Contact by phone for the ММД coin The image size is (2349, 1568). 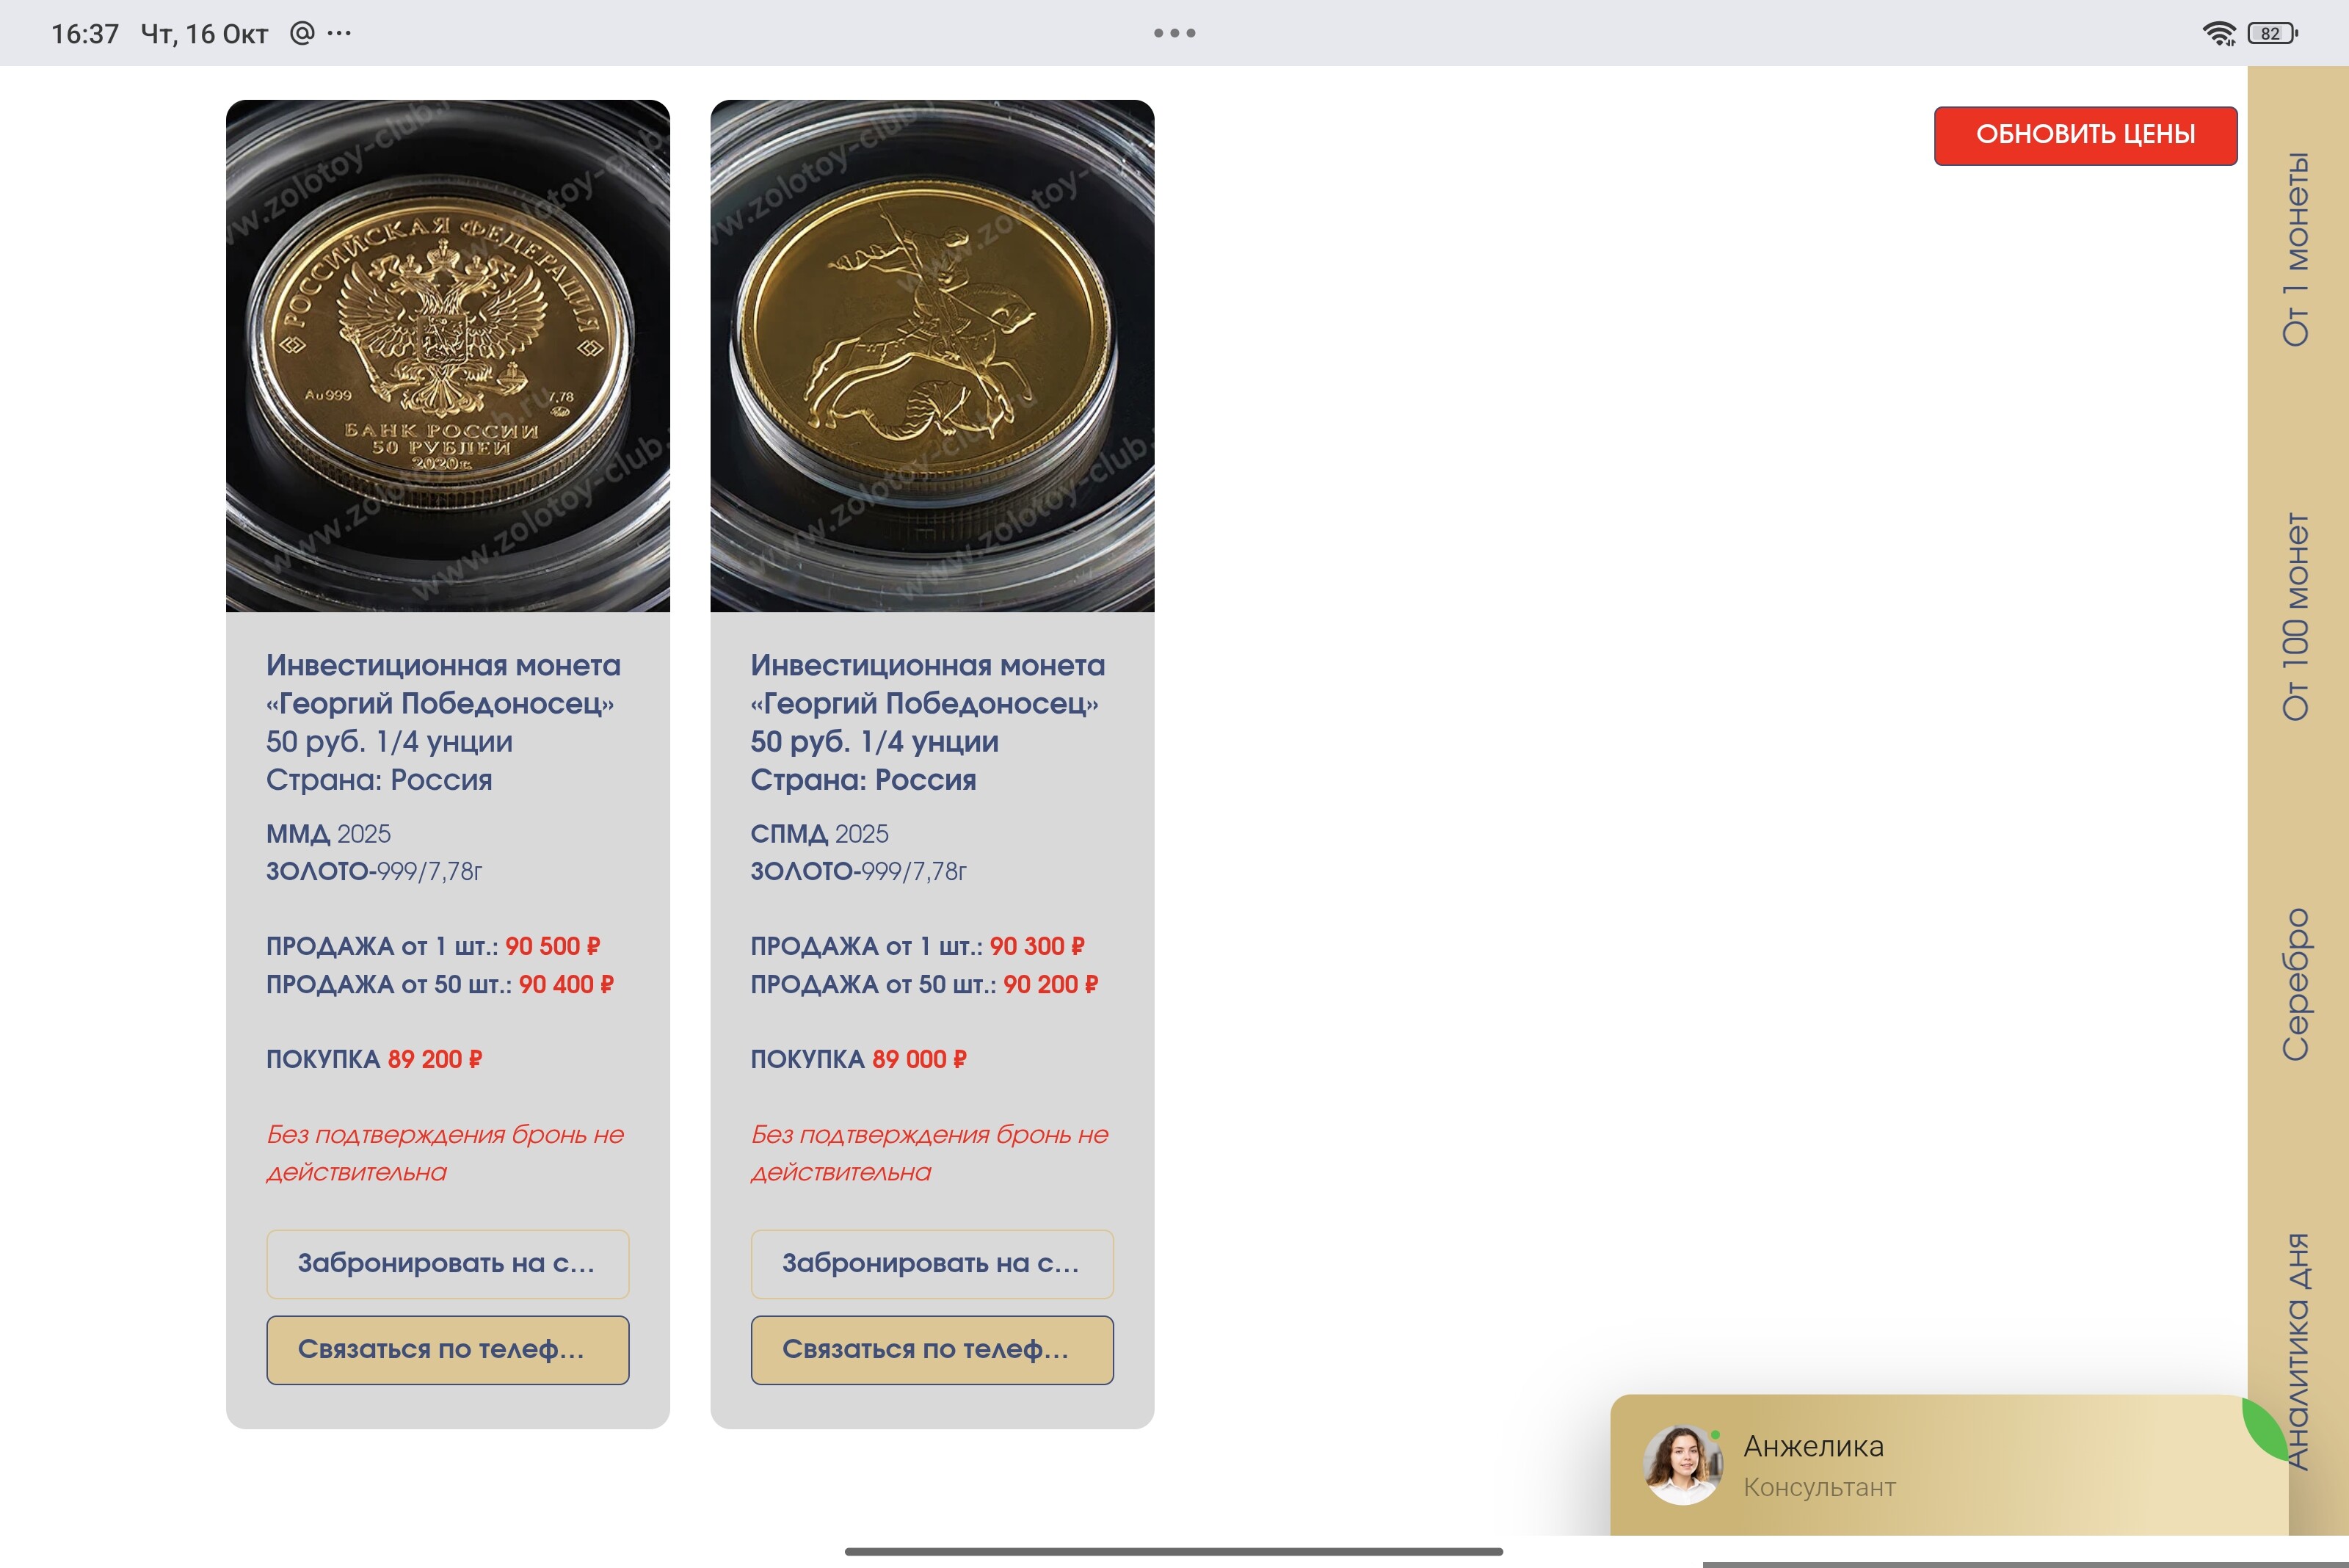(448, 1349)
